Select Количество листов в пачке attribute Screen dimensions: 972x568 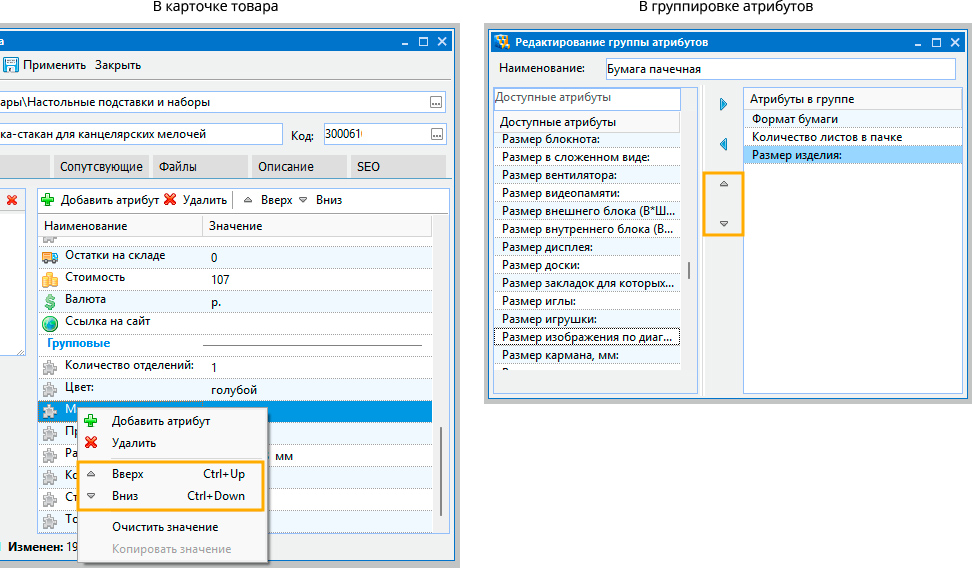pyautogui.click(x=853, y=136)
